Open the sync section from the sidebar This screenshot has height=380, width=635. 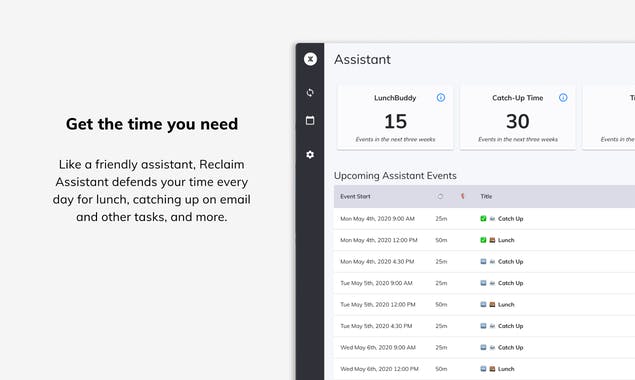coord(310,92)
